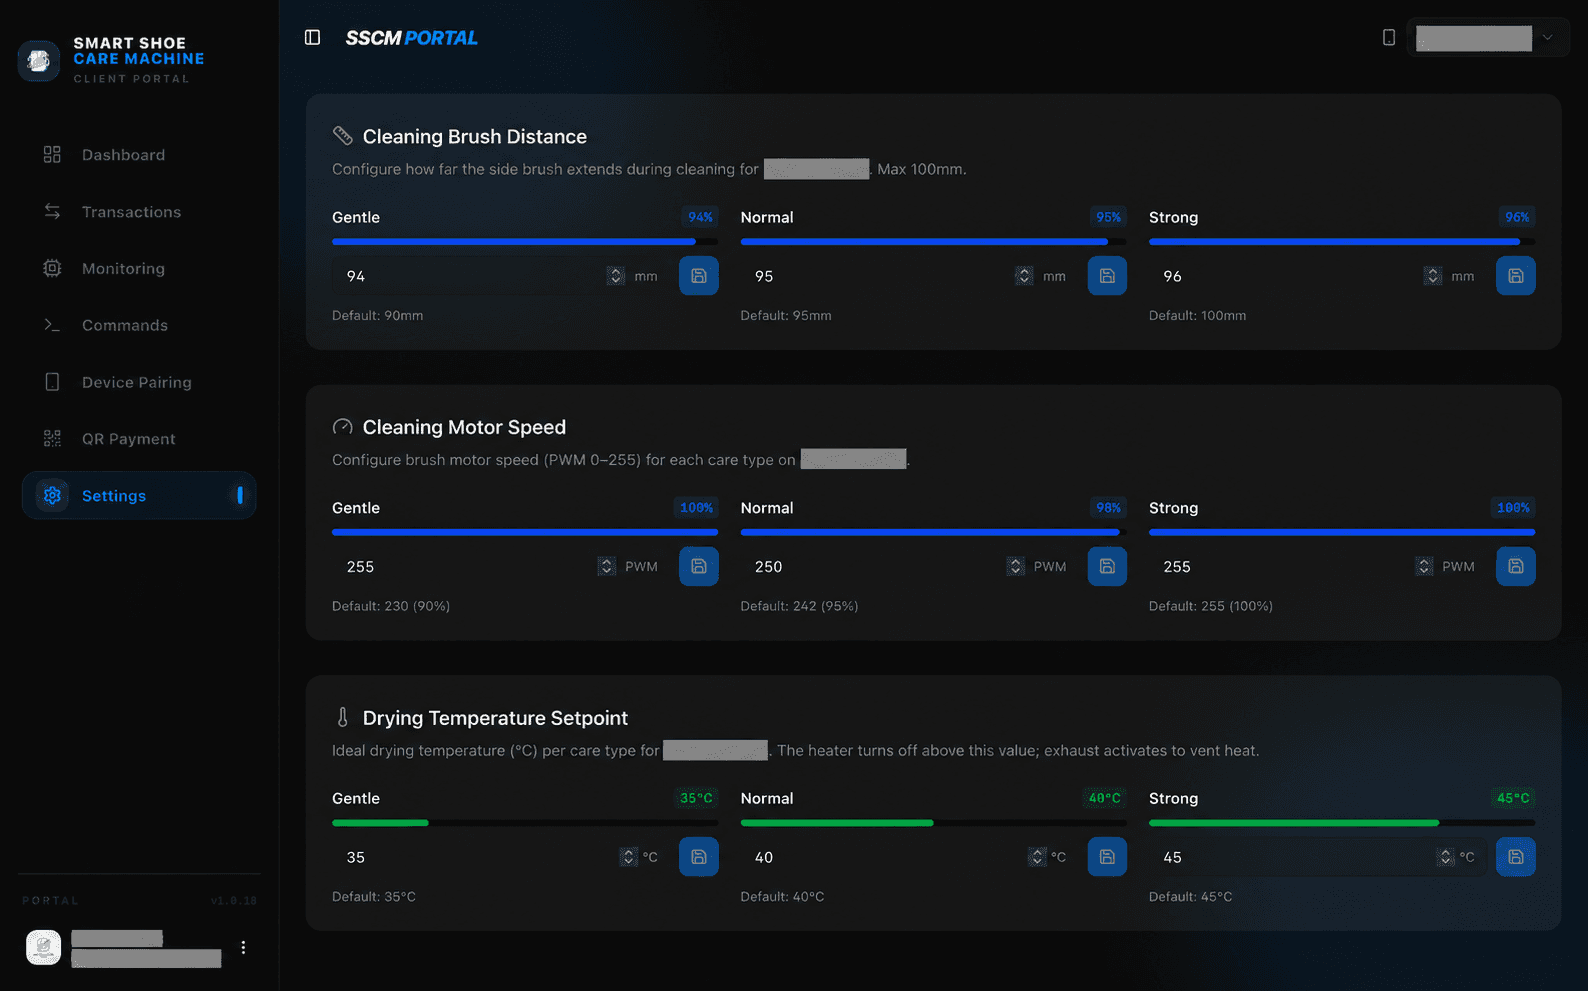Adjust Strong motor speed stepper arrows
The width and height of the screenshot is (1588, 991).
click(x=1424, y=566)
